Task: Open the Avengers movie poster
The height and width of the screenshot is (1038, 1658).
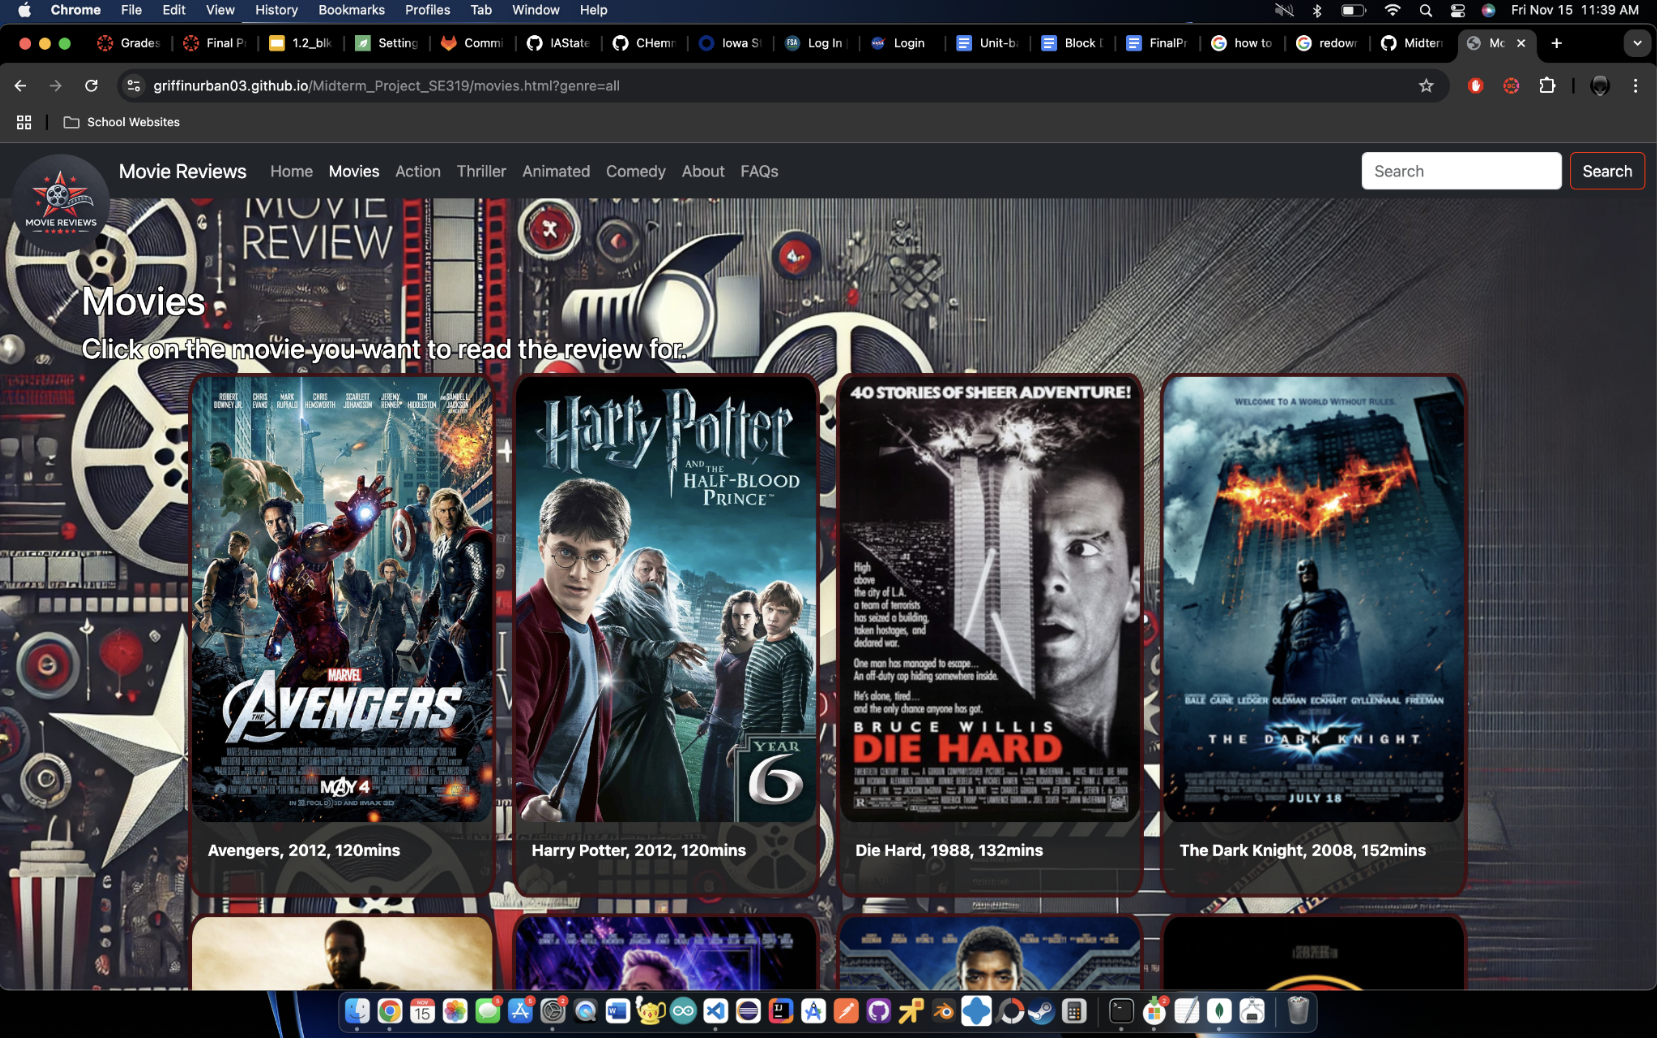Action: pyautogui.click(x=342, y=599)
